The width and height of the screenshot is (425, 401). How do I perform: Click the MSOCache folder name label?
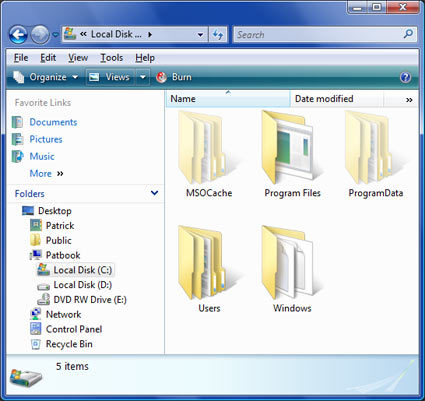tap(209, 193)
